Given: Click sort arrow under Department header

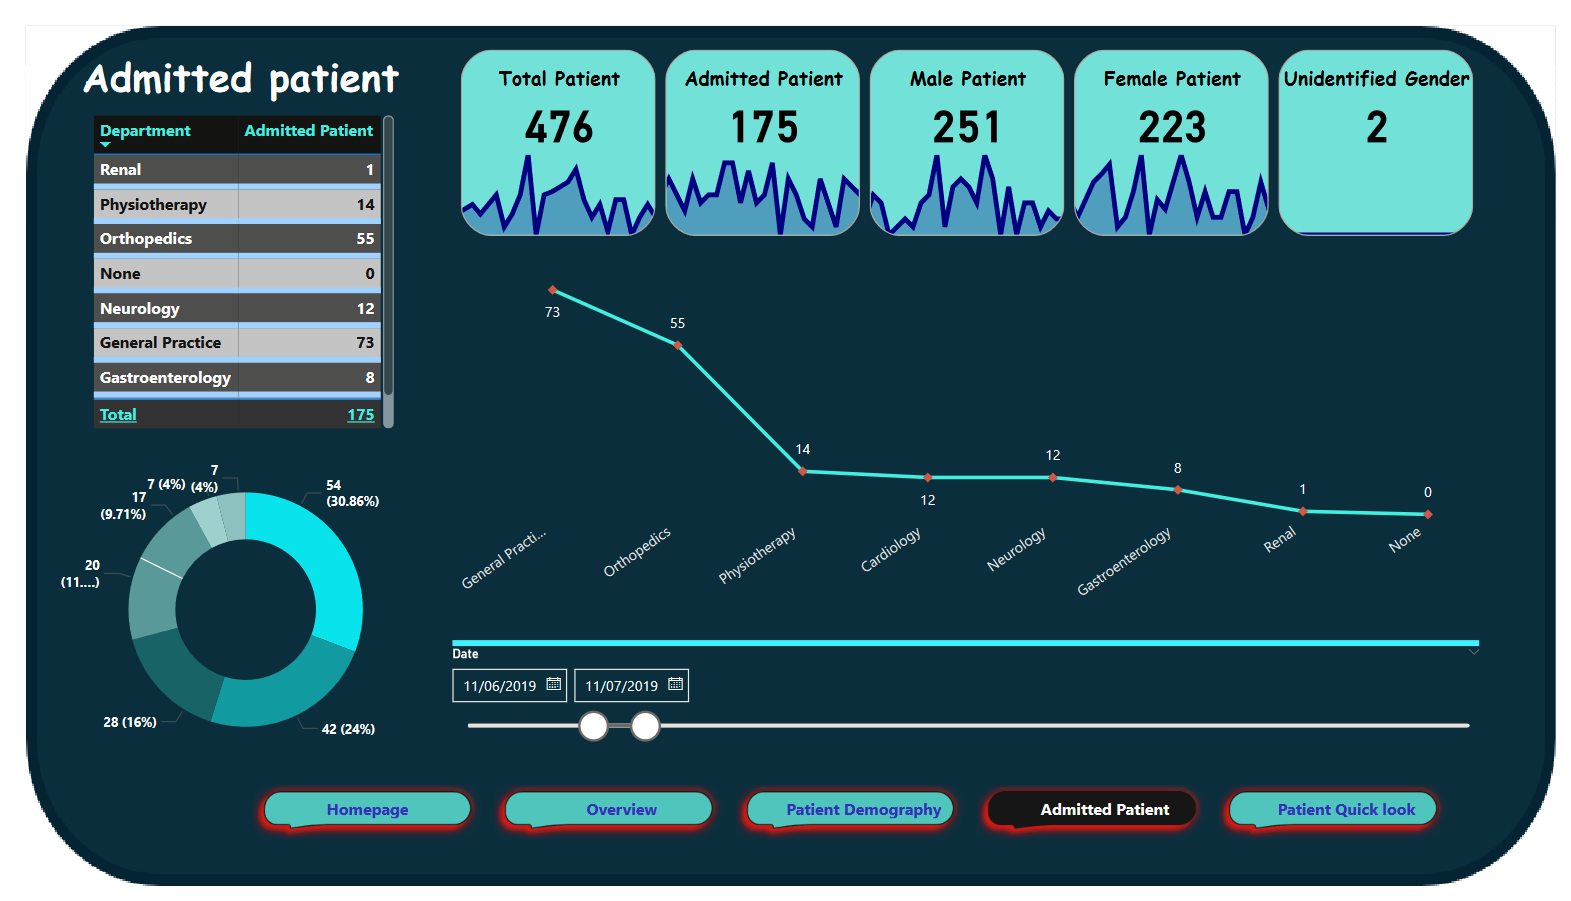Looking at the screenshot, I should pyautogui.click(x=106, y=146).
